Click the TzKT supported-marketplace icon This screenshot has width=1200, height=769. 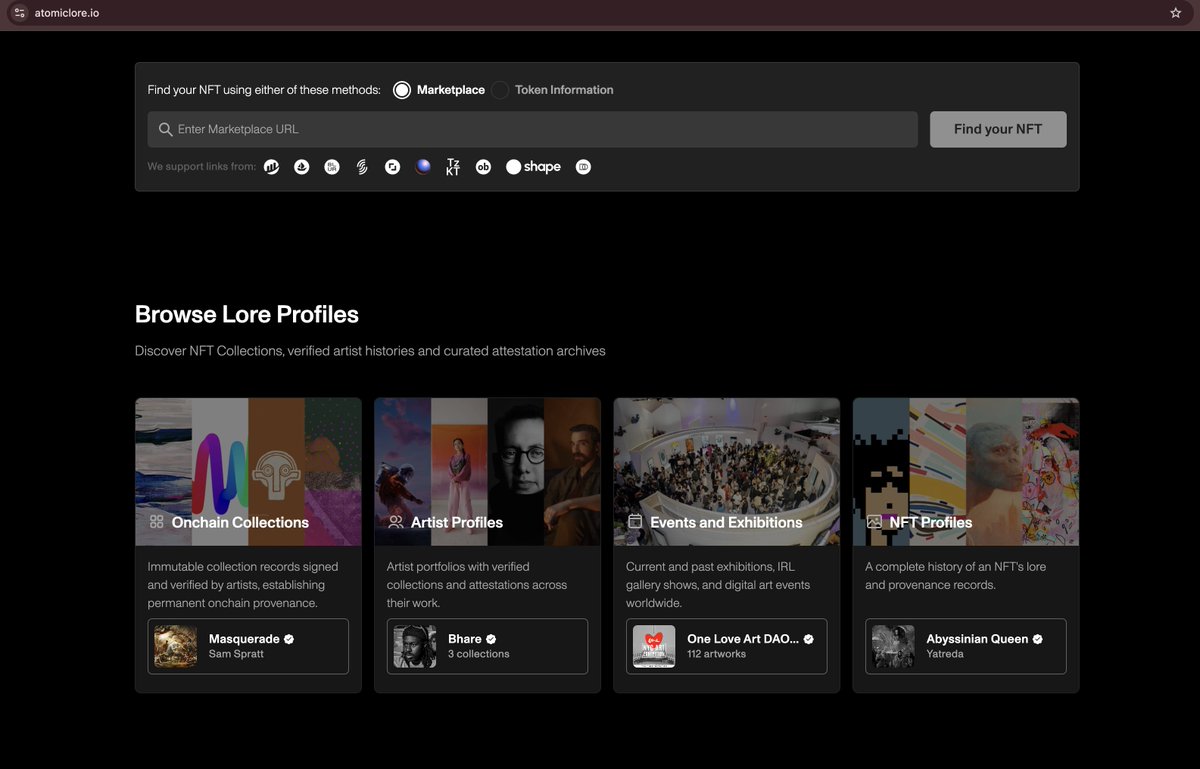click(x=453, y=166)
